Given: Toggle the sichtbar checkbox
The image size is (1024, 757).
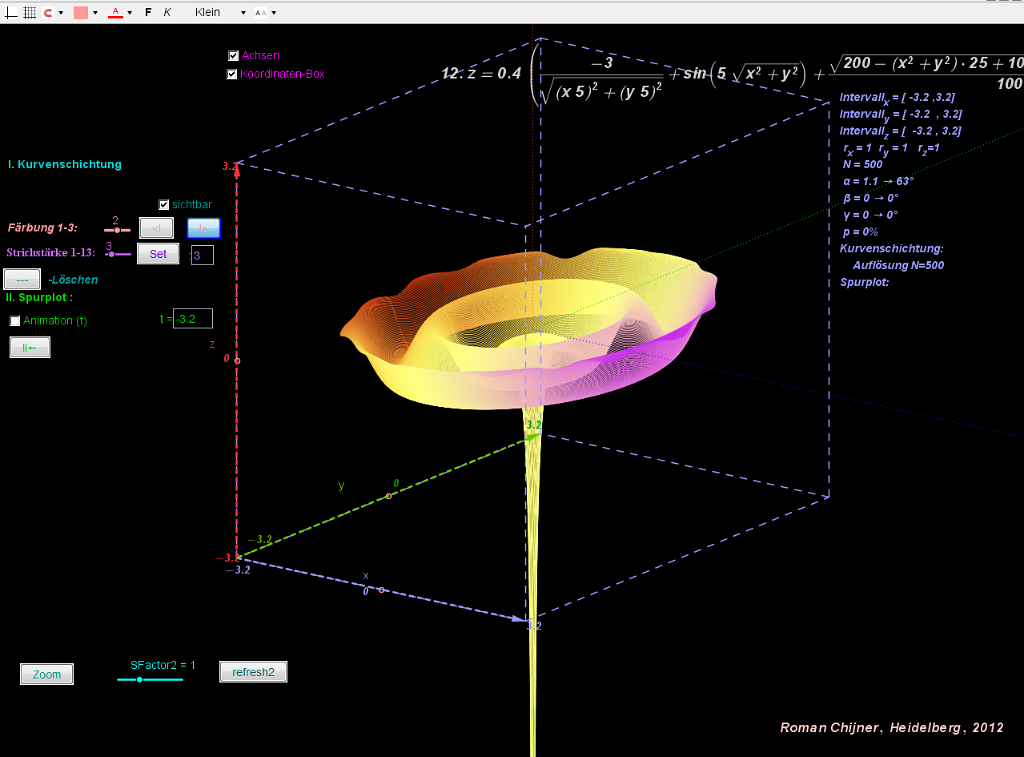Looking at the screenshot, I should pyautogui.click(x=164, y=204).
